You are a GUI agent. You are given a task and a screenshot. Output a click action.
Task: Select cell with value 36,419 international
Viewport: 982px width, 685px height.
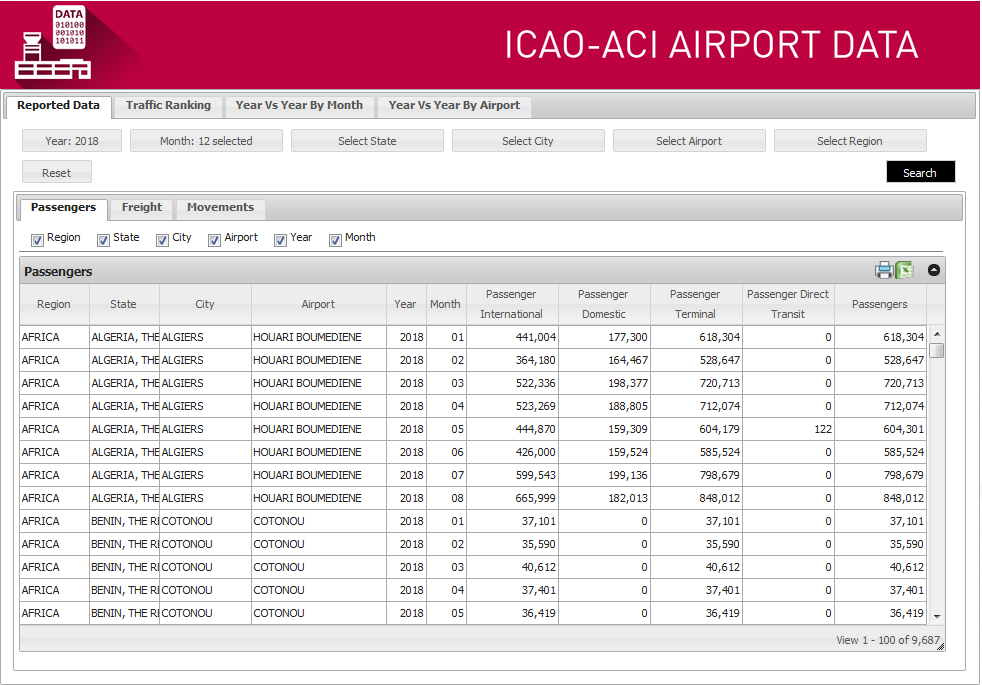coord(512,613)
